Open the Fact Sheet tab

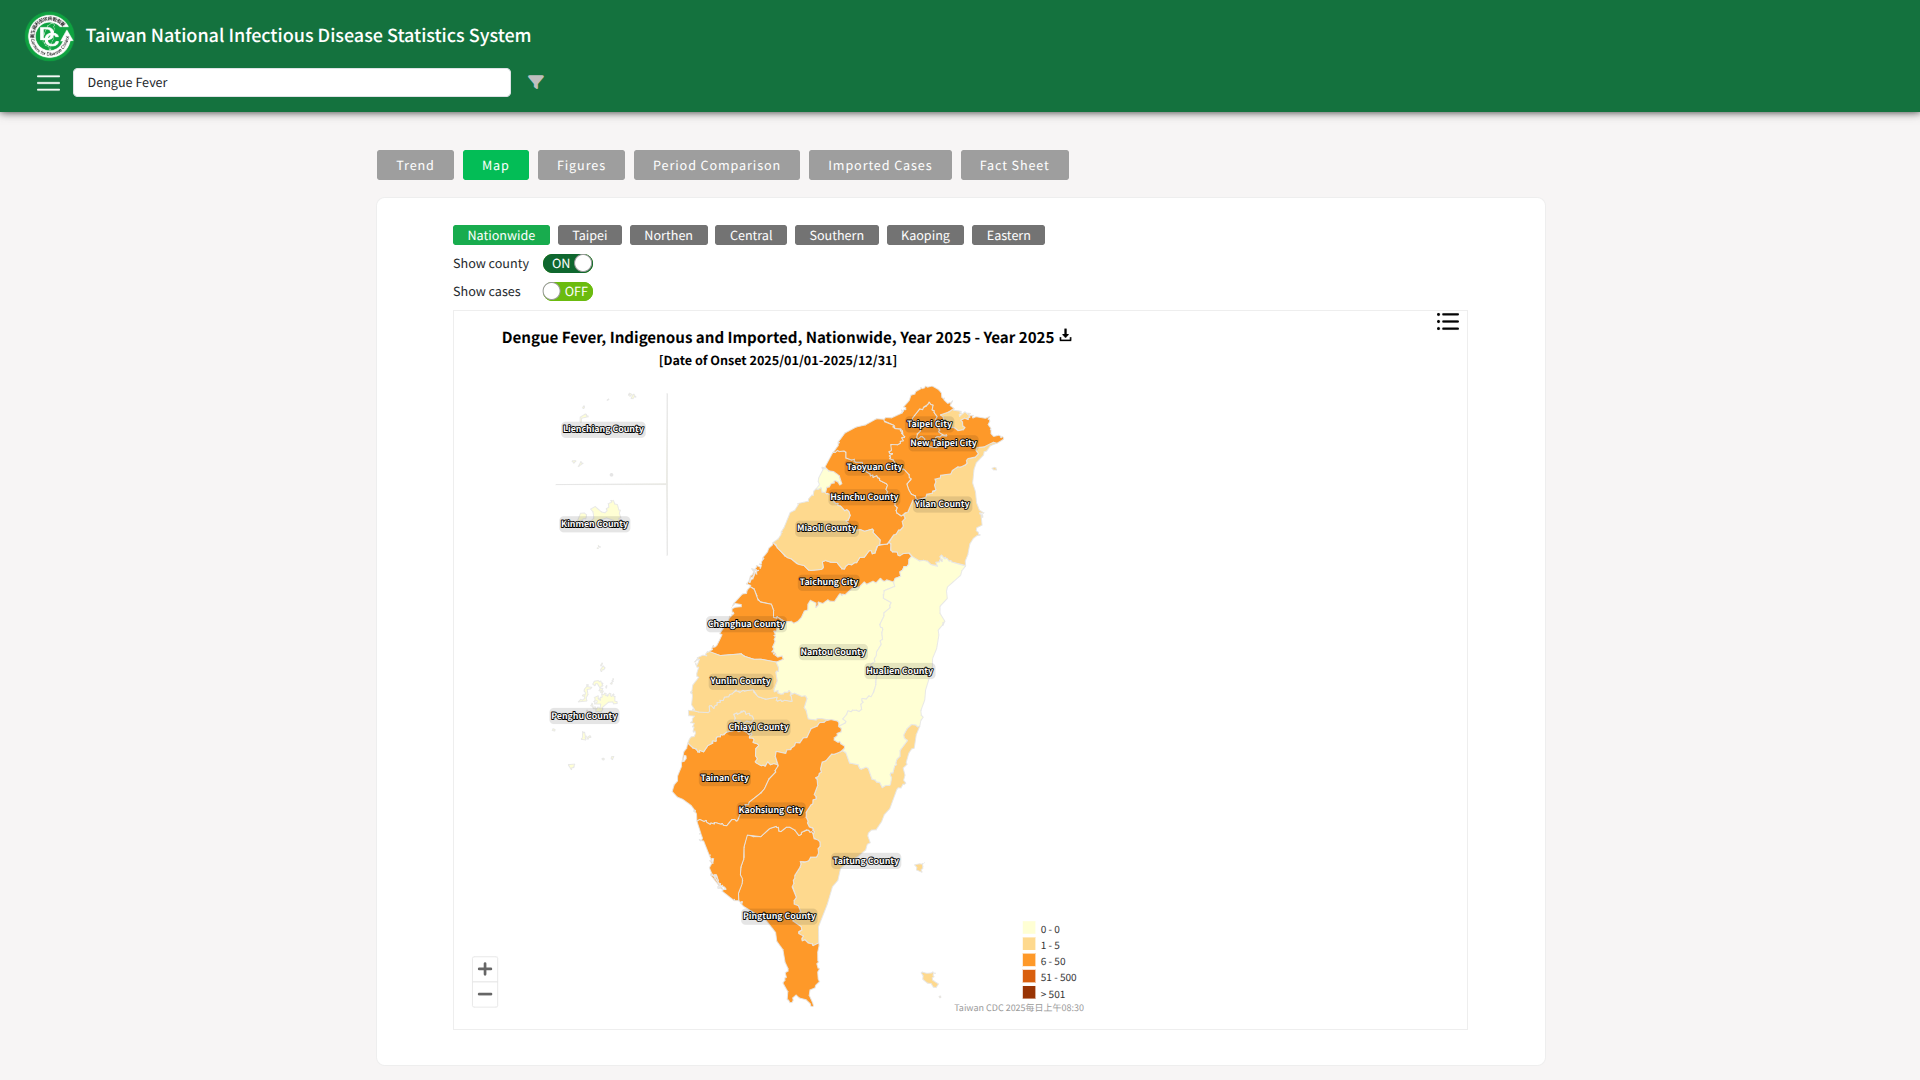point(1014,166)
